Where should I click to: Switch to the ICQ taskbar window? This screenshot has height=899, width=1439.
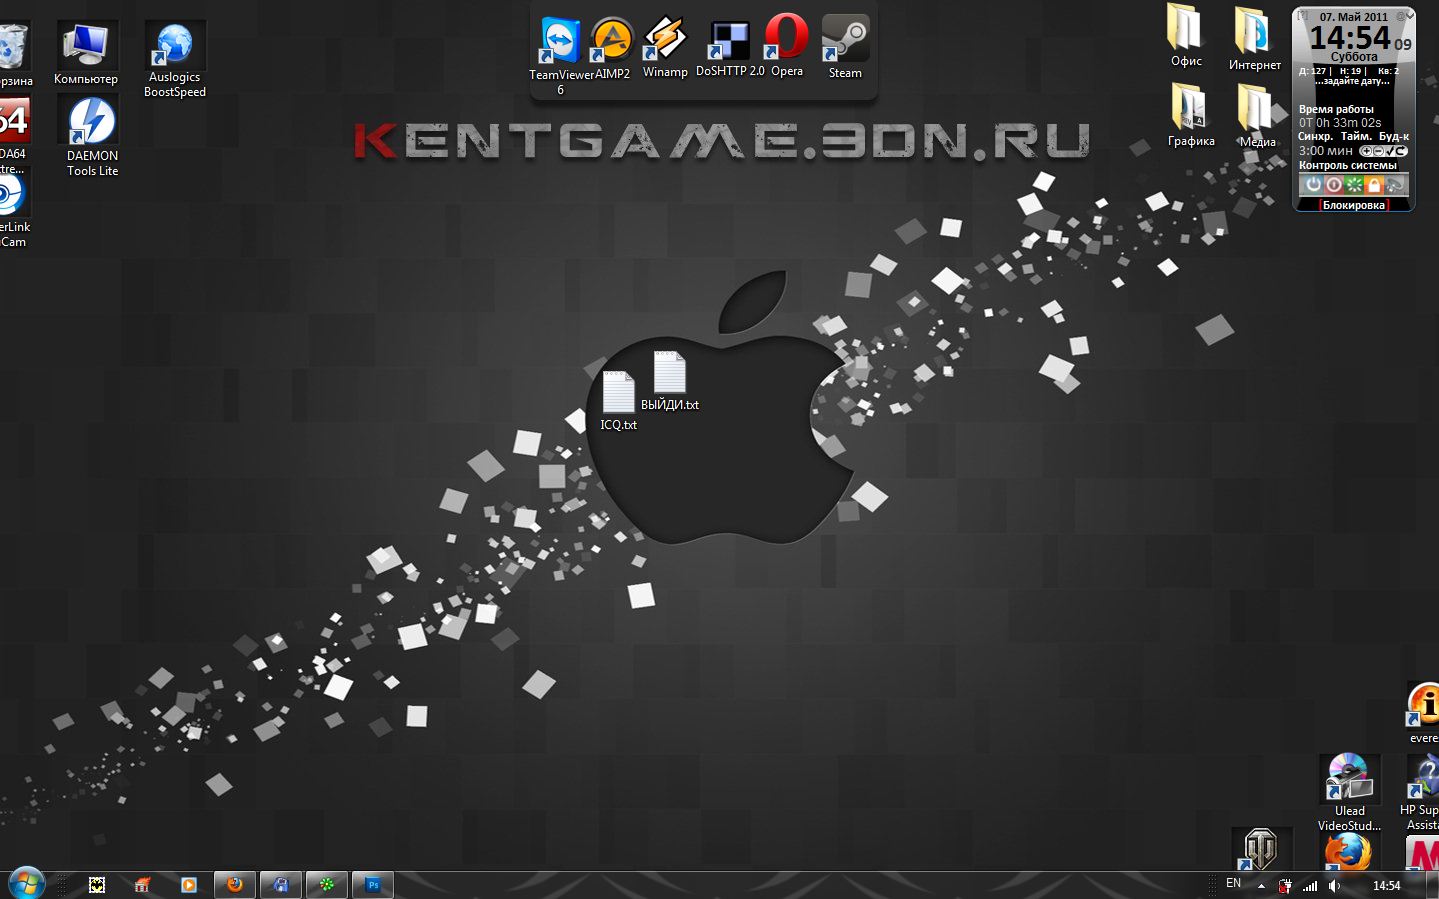pyautogui.click(x=327, y=885)
